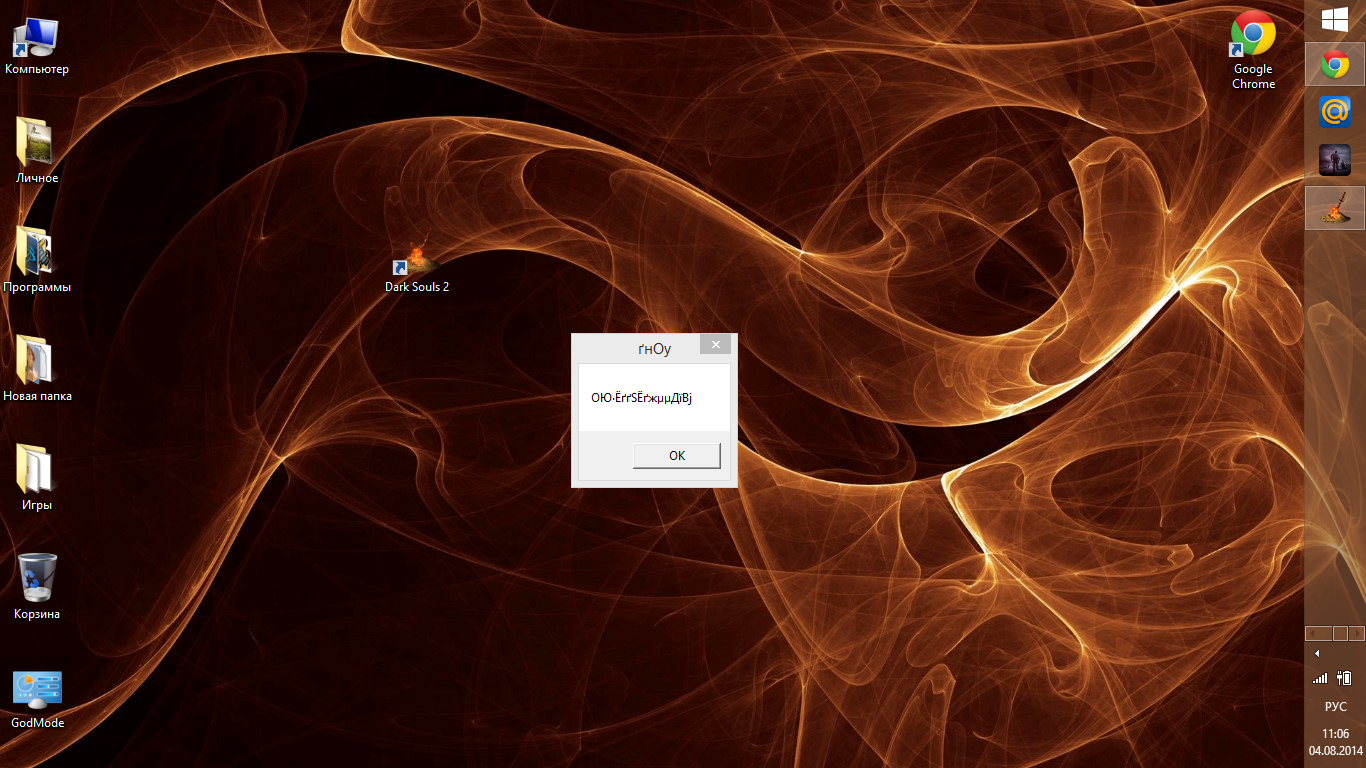Screen dimensions: 1366x768
Task: Open the power plug tray icon
Action: 1345,678
